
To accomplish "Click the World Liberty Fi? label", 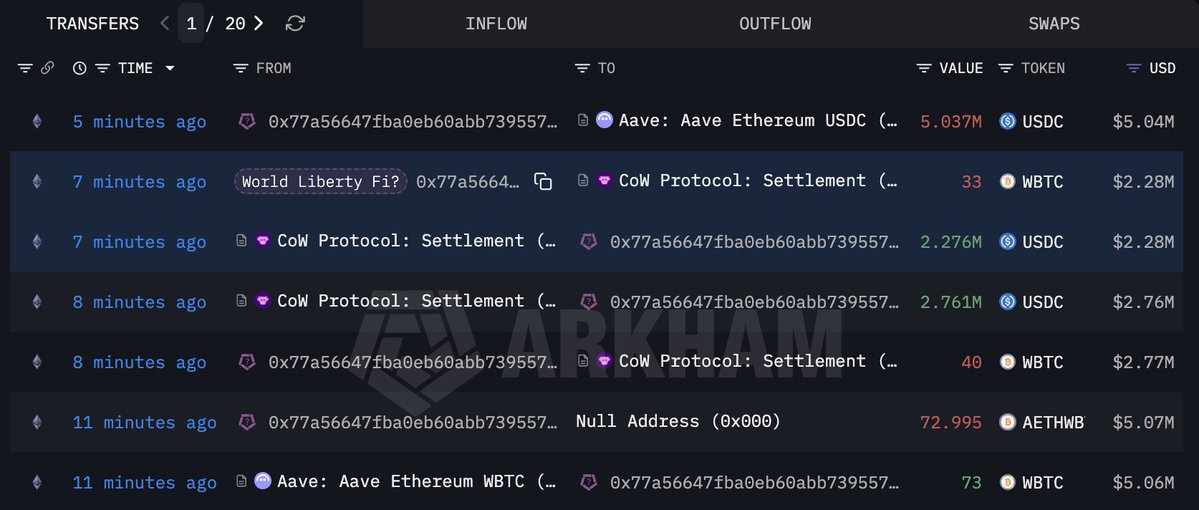I will 321,181.
